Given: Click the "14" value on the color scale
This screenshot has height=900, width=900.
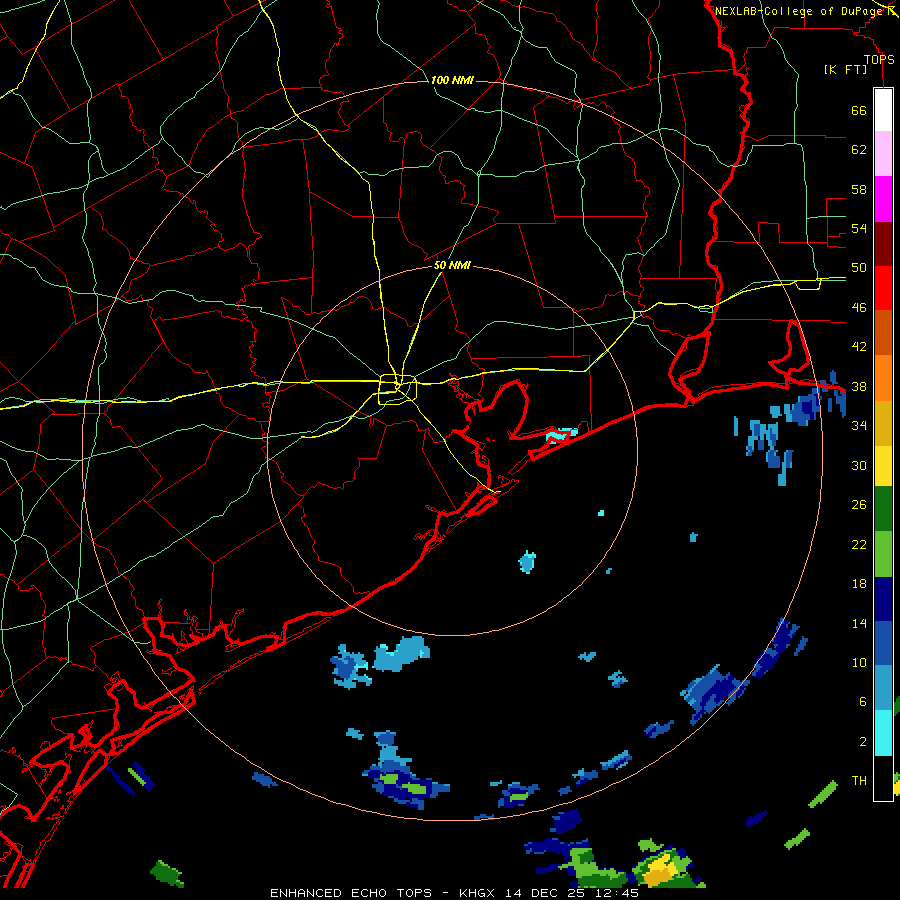Looking at the screenshot, I should 859,623.
